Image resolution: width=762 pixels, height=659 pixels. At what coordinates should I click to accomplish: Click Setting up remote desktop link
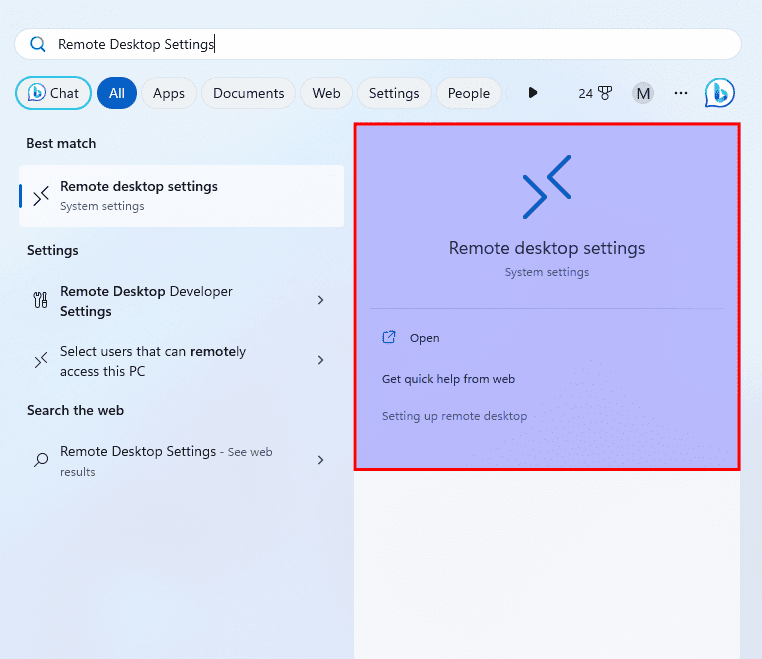click(x=454, y=416)
